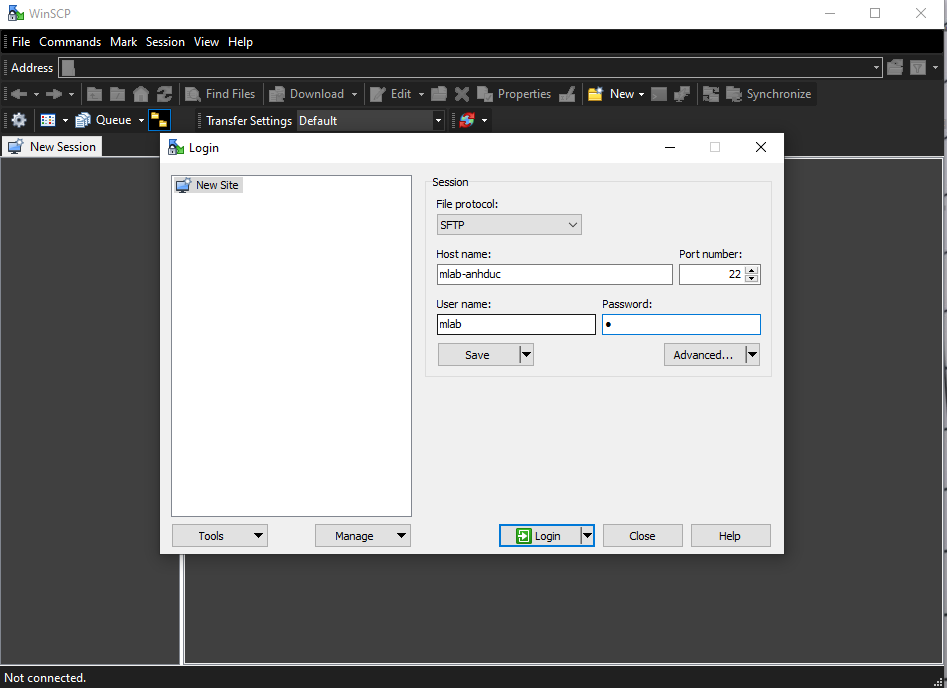Close the Login dialog with X
Viewport: 947px width, 688px height.
[x=761, y=147]
